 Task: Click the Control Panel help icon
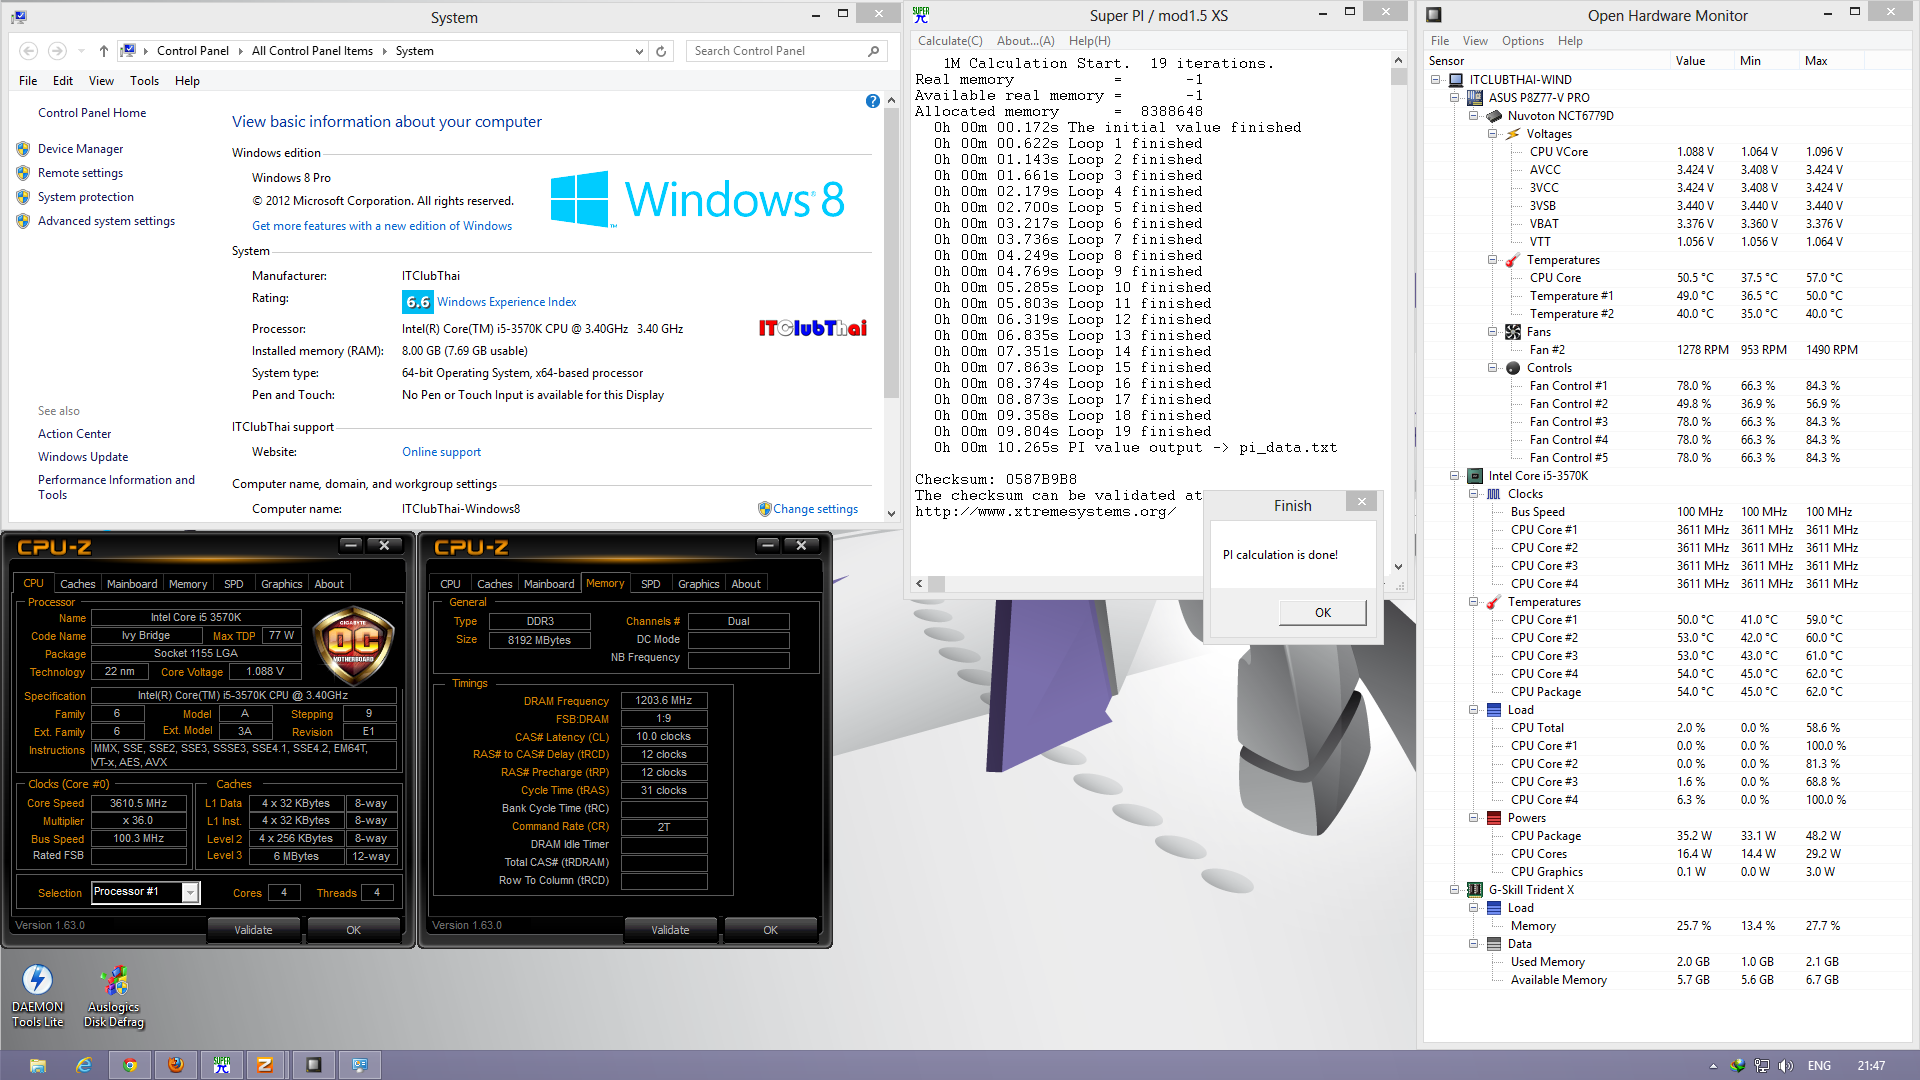pos(873,101)
